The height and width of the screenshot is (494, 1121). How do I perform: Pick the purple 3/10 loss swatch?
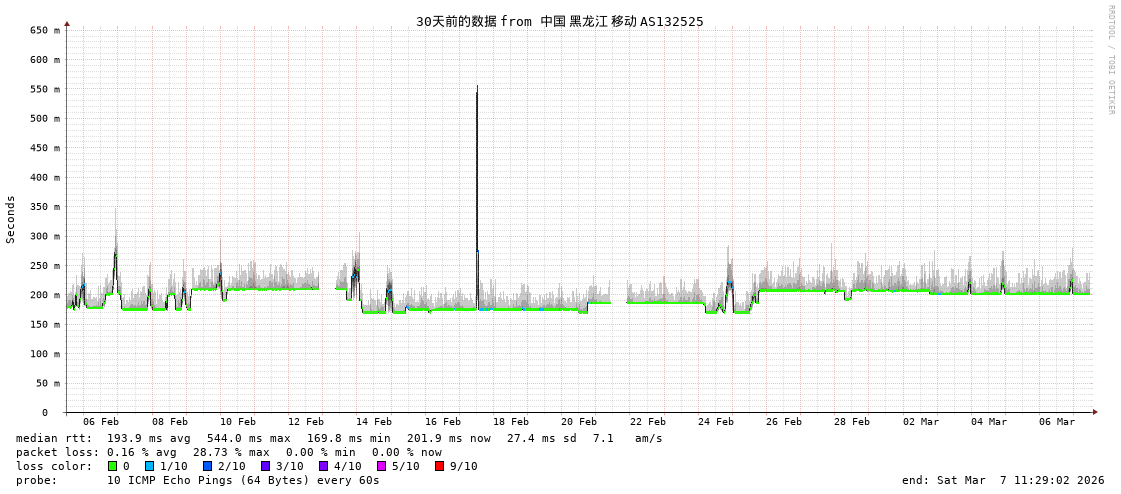pyautogui.click(x=265, y=466)
